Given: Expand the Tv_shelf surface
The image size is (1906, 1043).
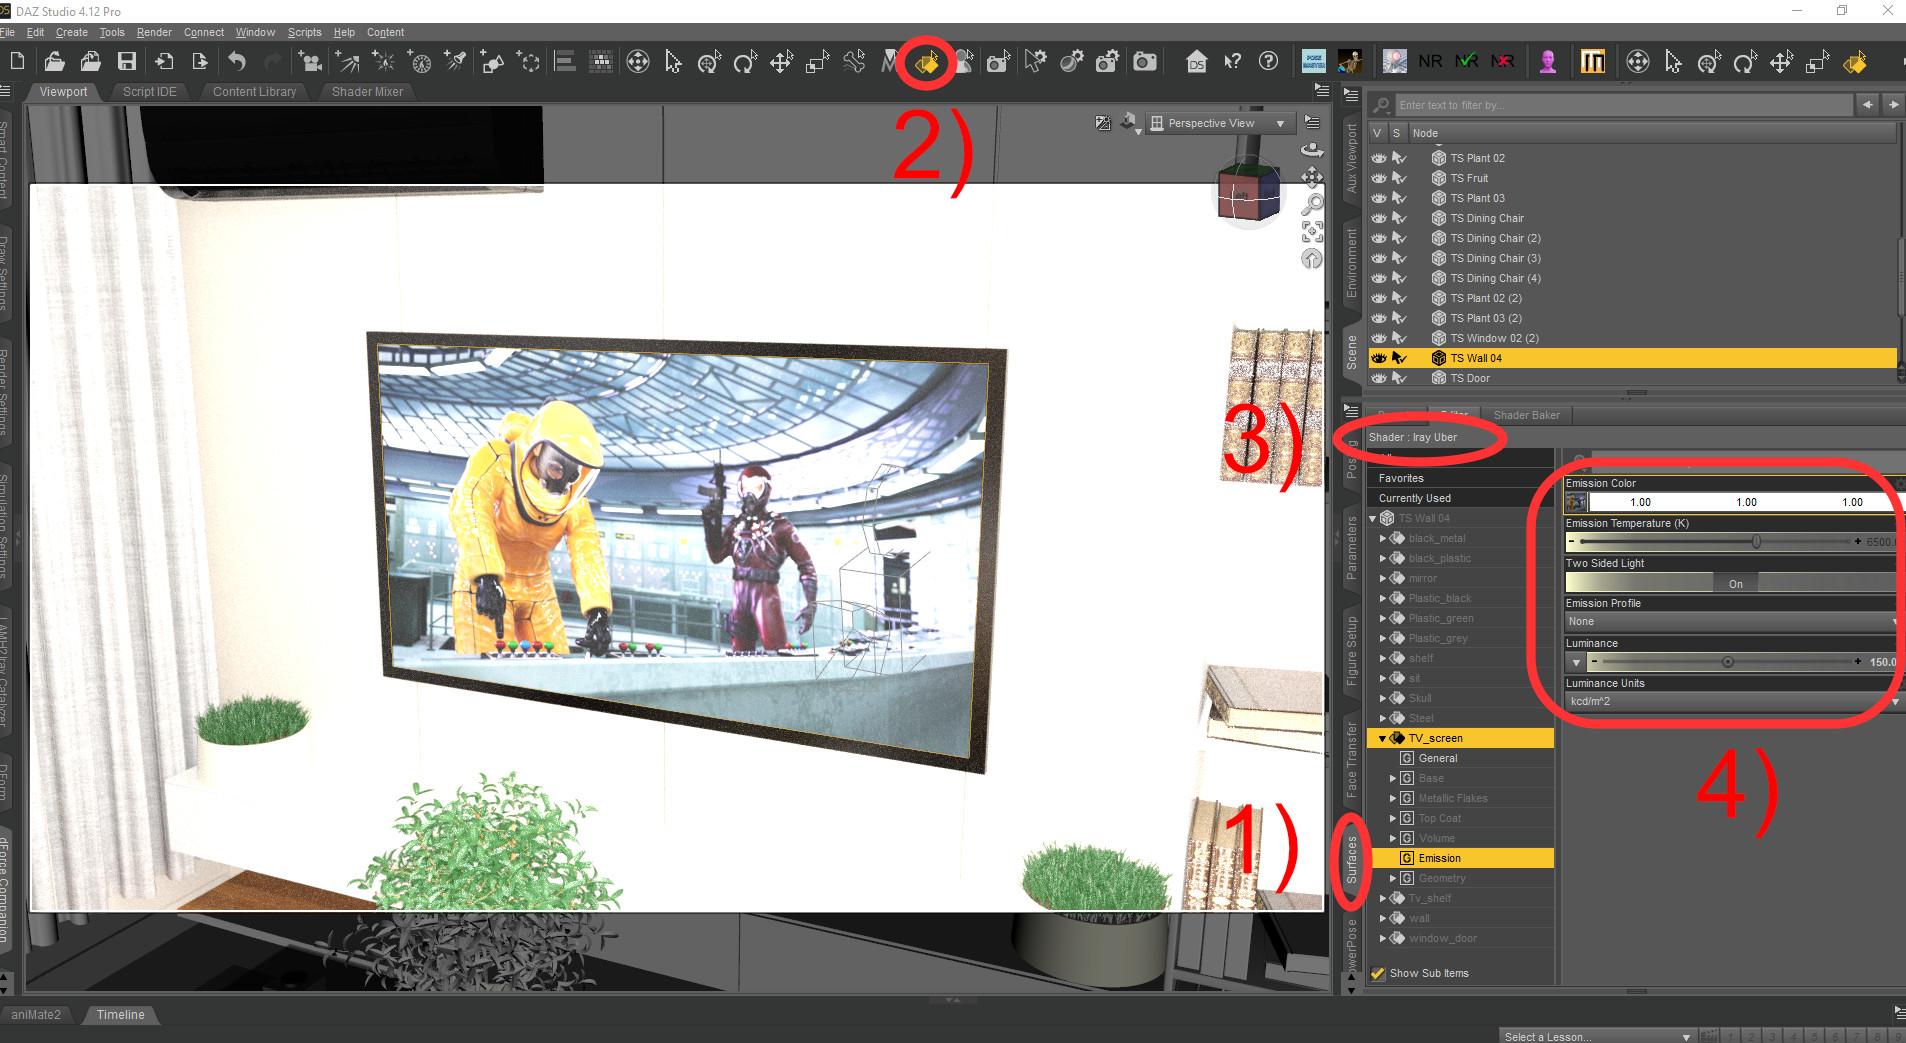Looking at the screenshot, I should point(1383,898).
